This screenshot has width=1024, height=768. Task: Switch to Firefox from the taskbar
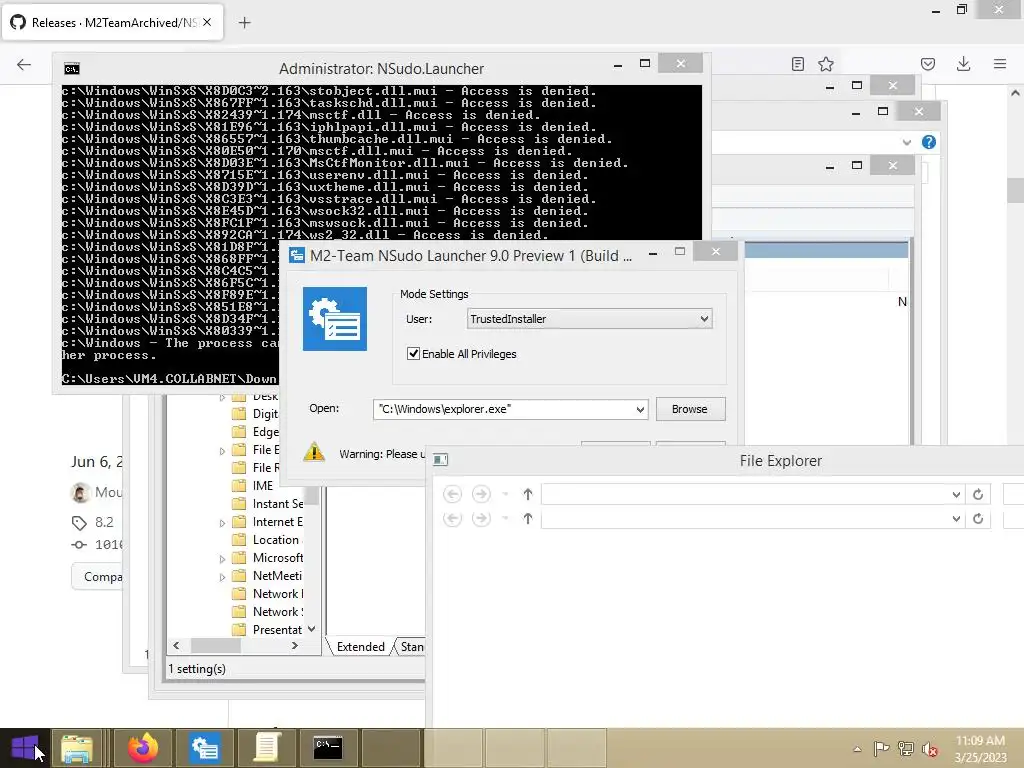[x=143, y=748]
